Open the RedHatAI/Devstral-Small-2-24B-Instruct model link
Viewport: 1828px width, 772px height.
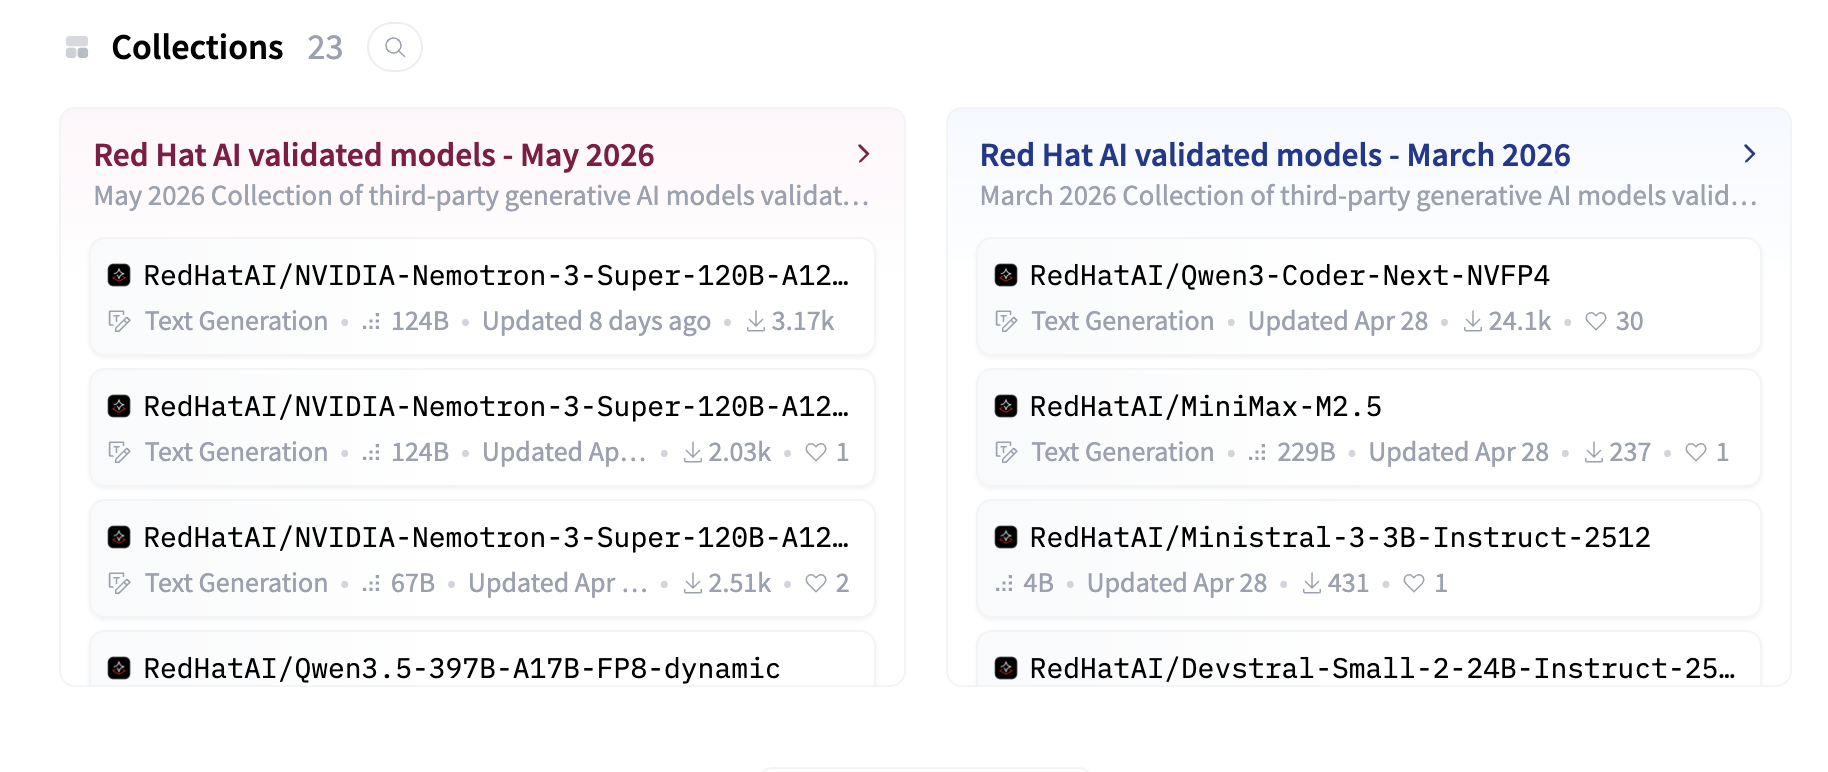(x=1383, y=668)
